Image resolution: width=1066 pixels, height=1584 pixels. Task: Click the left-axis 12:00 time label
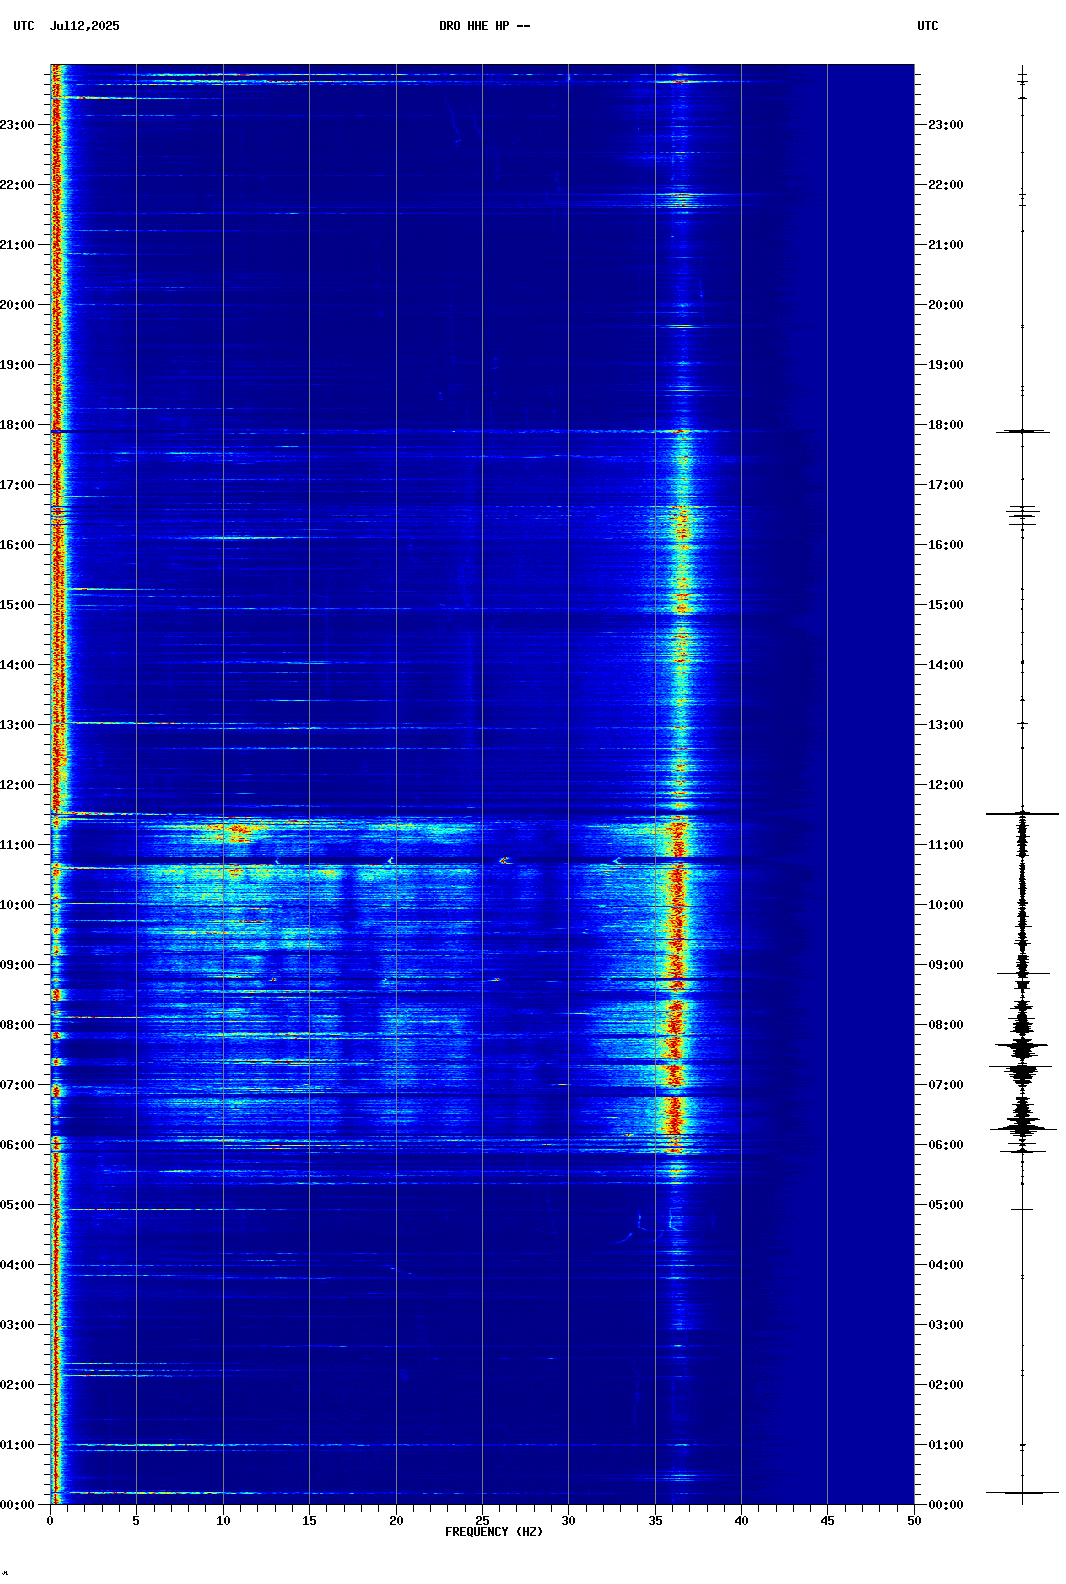point(17,785)
